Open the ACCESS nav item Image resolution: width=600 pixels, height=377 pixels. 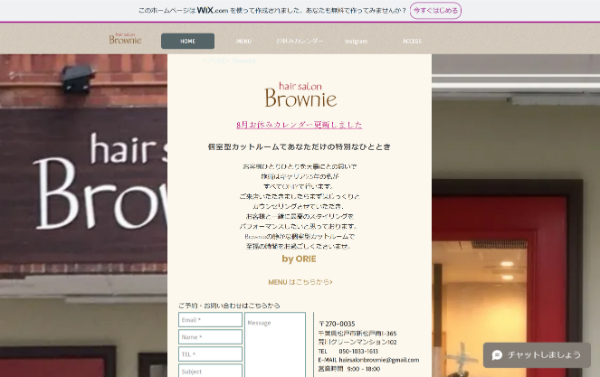coord(412,41)
